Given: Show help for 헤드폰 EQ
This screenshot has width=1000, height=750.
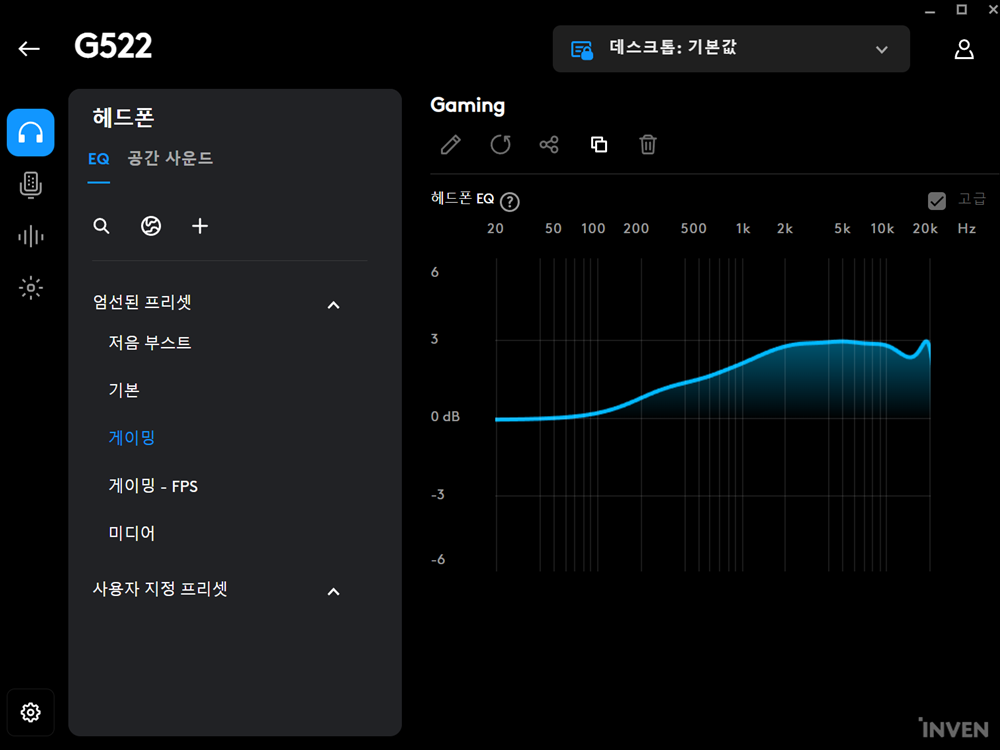Looking at the screenshot, I should pos(510,202).
